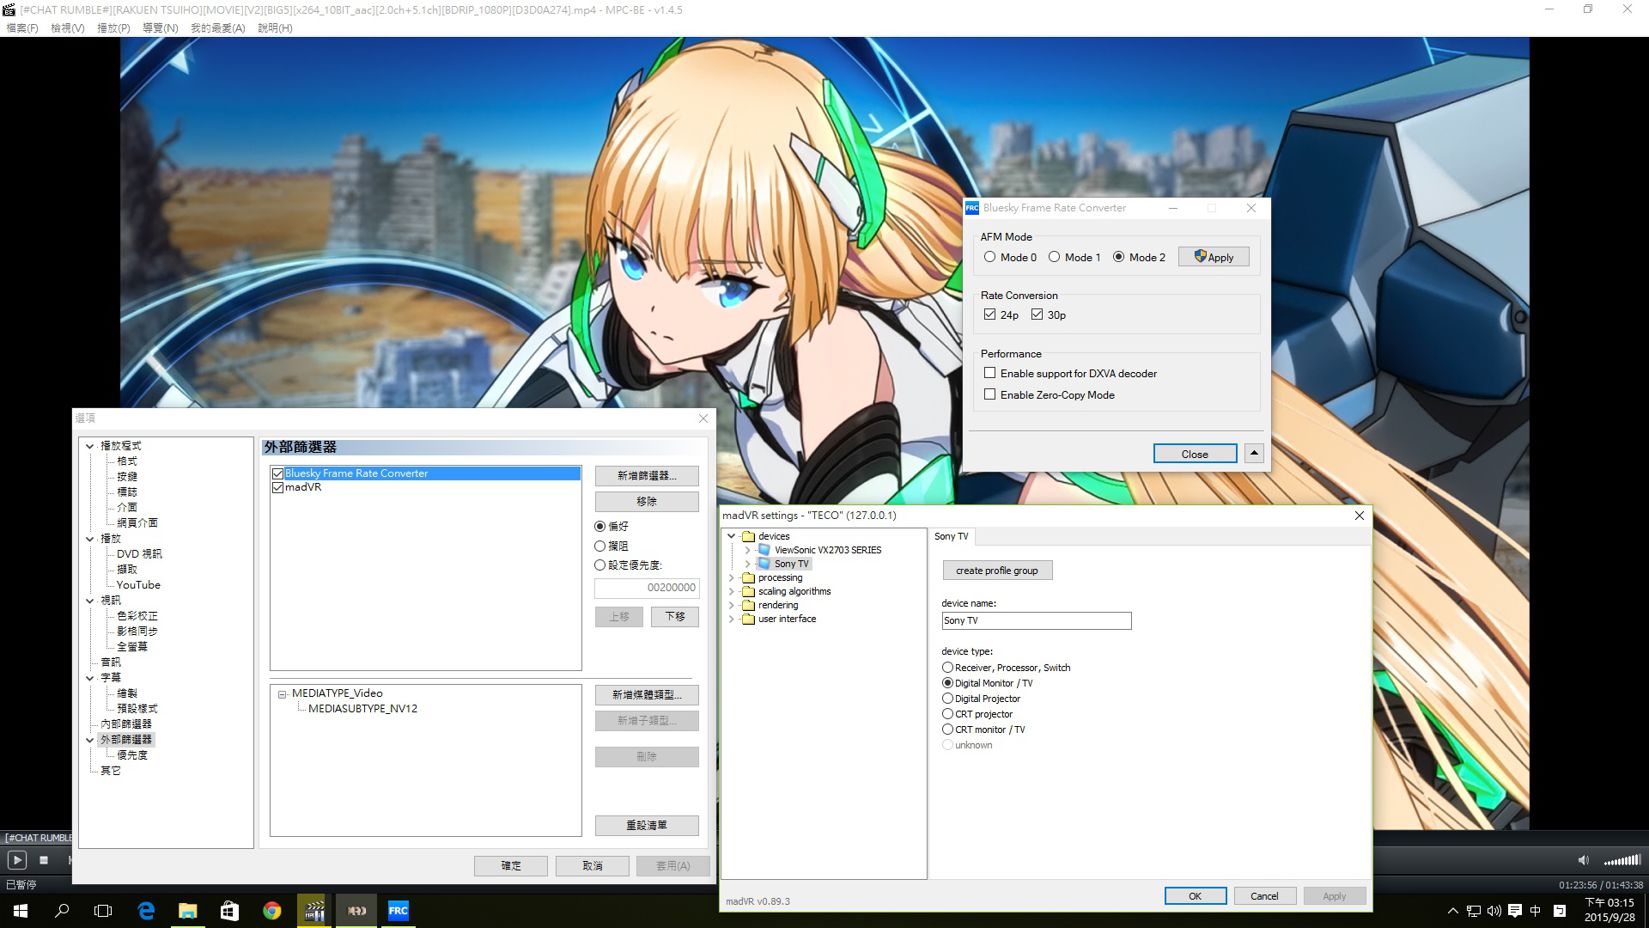The width and height of the screenshot is (1649, 928).
Task: Edit the device name field Sony TV
Action: [x=1036, y=621]
